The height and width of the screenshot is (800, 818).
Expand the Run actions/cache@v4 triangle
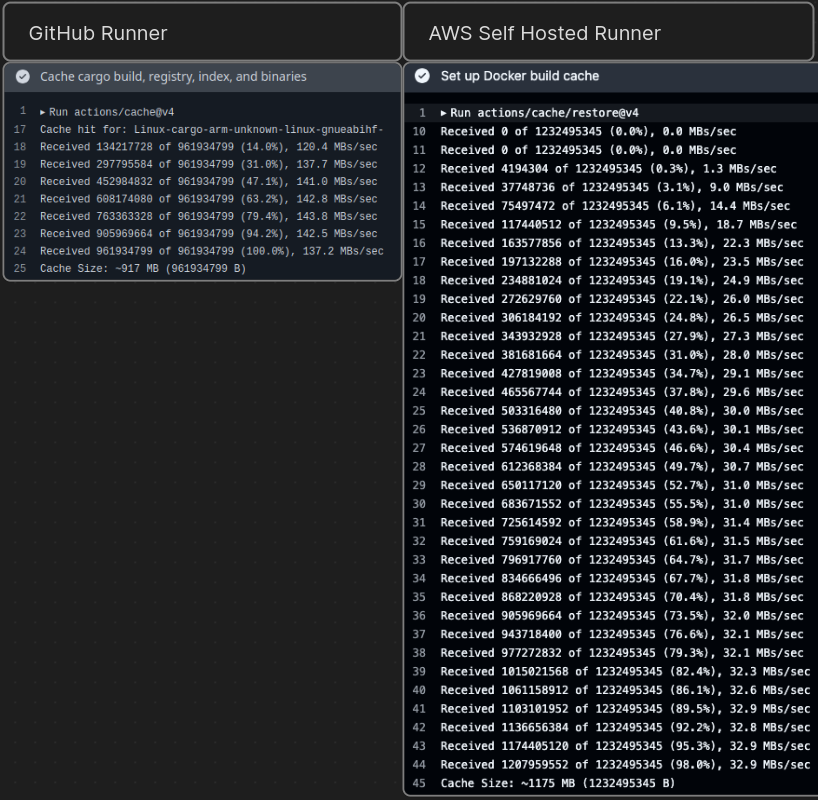(43, 112)
